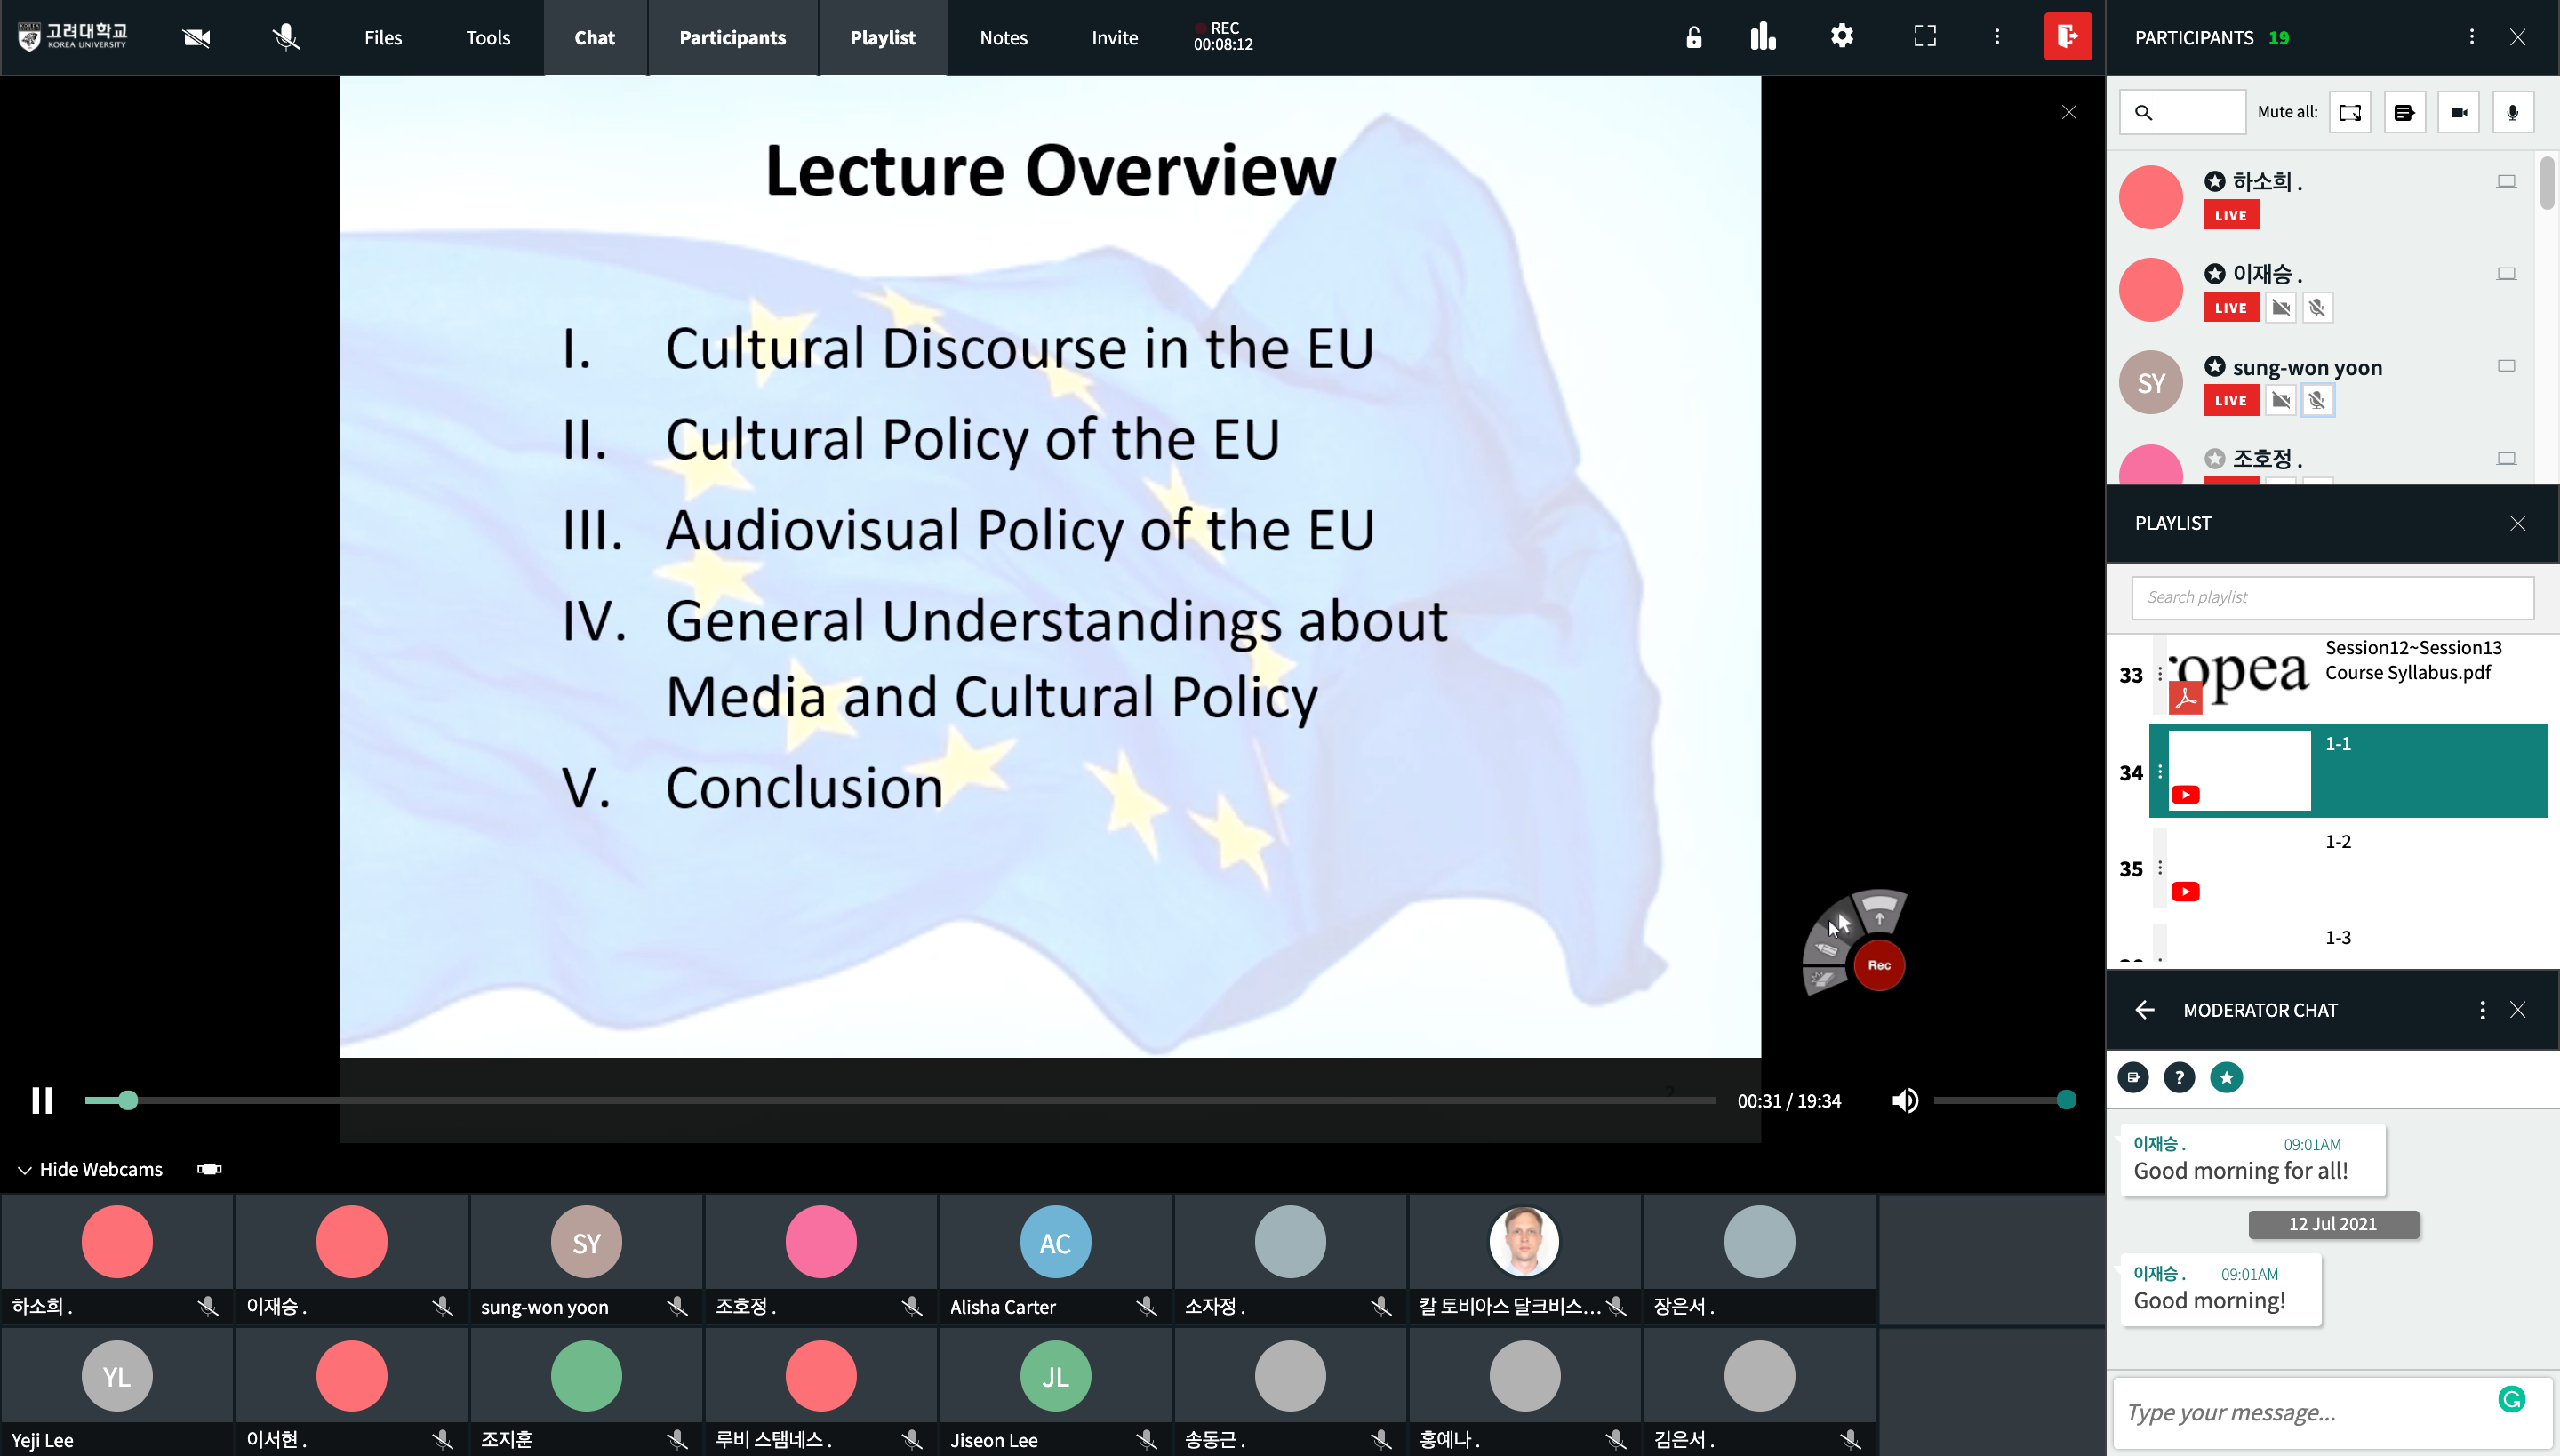Click the question mark chat filter icon
Image resolution: width=2560 pixels, height=1456 pixels.
2179,1077
